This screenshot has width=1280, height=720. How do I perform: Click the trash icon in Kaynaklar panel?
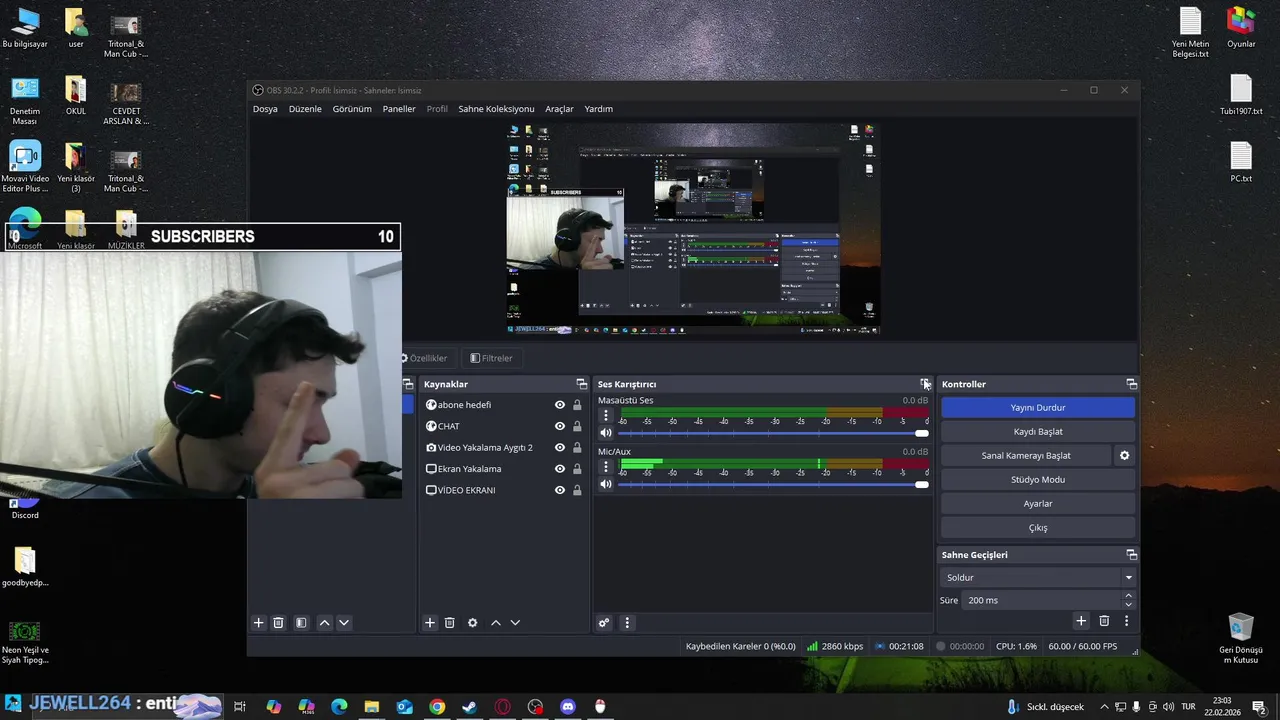[450, 623]
